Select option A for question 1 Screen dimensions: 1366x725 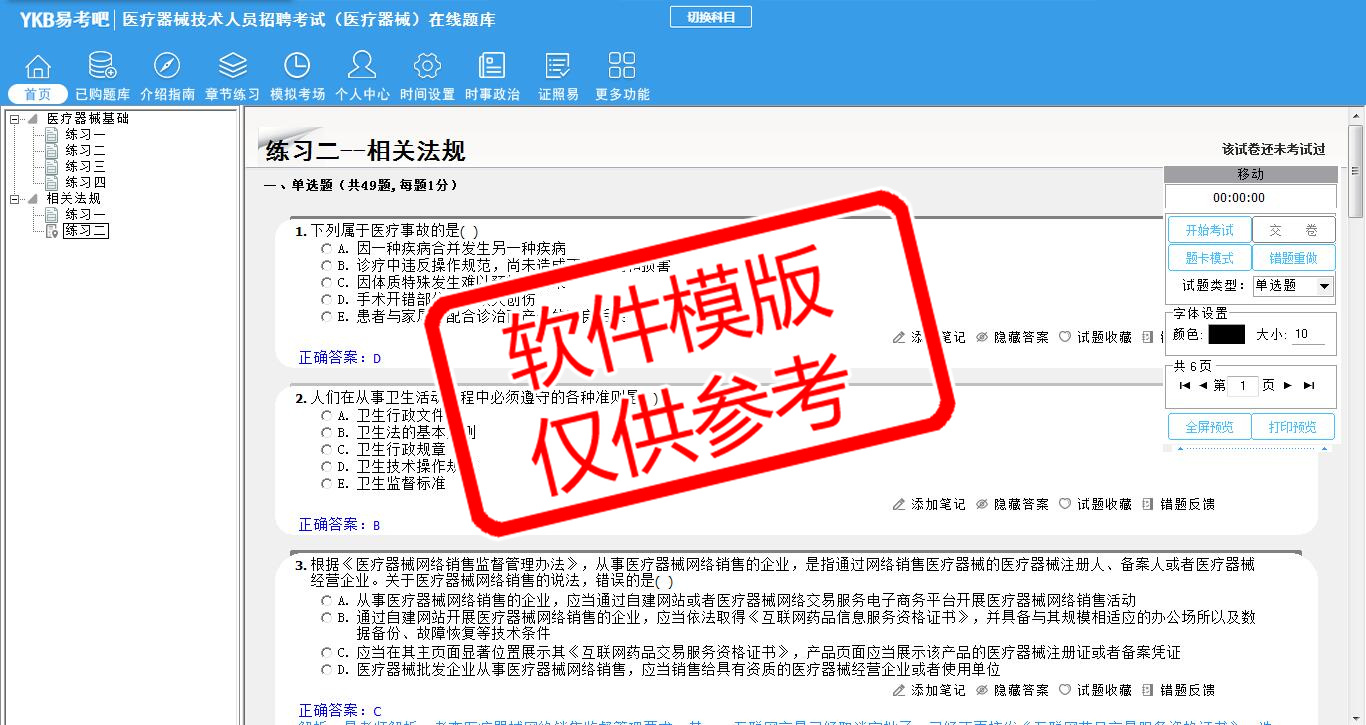click(x=327, y=248)
